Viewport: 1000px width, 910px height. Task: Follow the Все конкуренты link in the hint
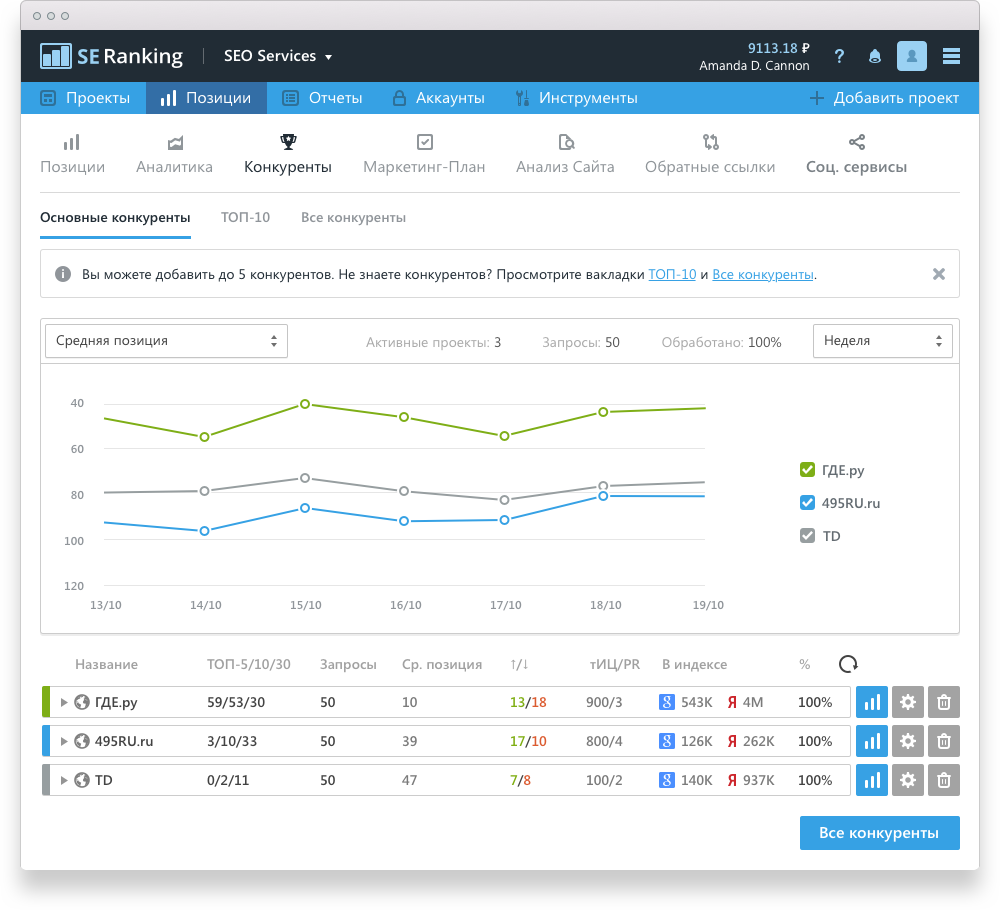763,274
